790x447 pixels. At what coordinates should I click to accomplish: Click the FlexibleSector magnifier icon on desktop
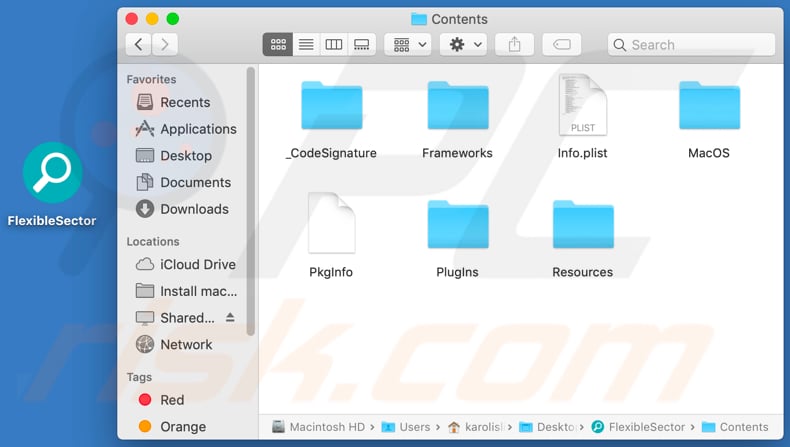pos(52,172)
